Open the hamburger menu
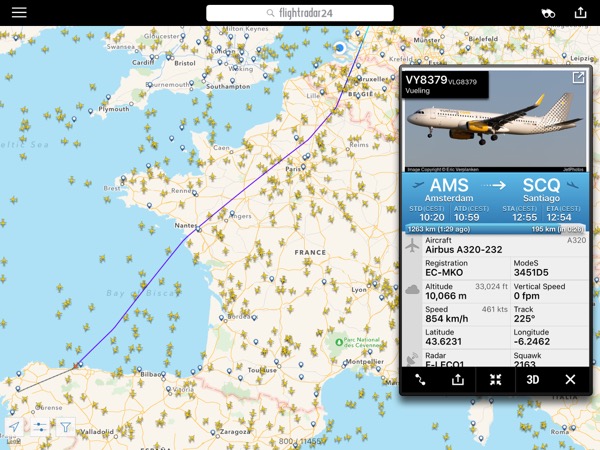This screenshot has width=600, height=450. [19, 13]
